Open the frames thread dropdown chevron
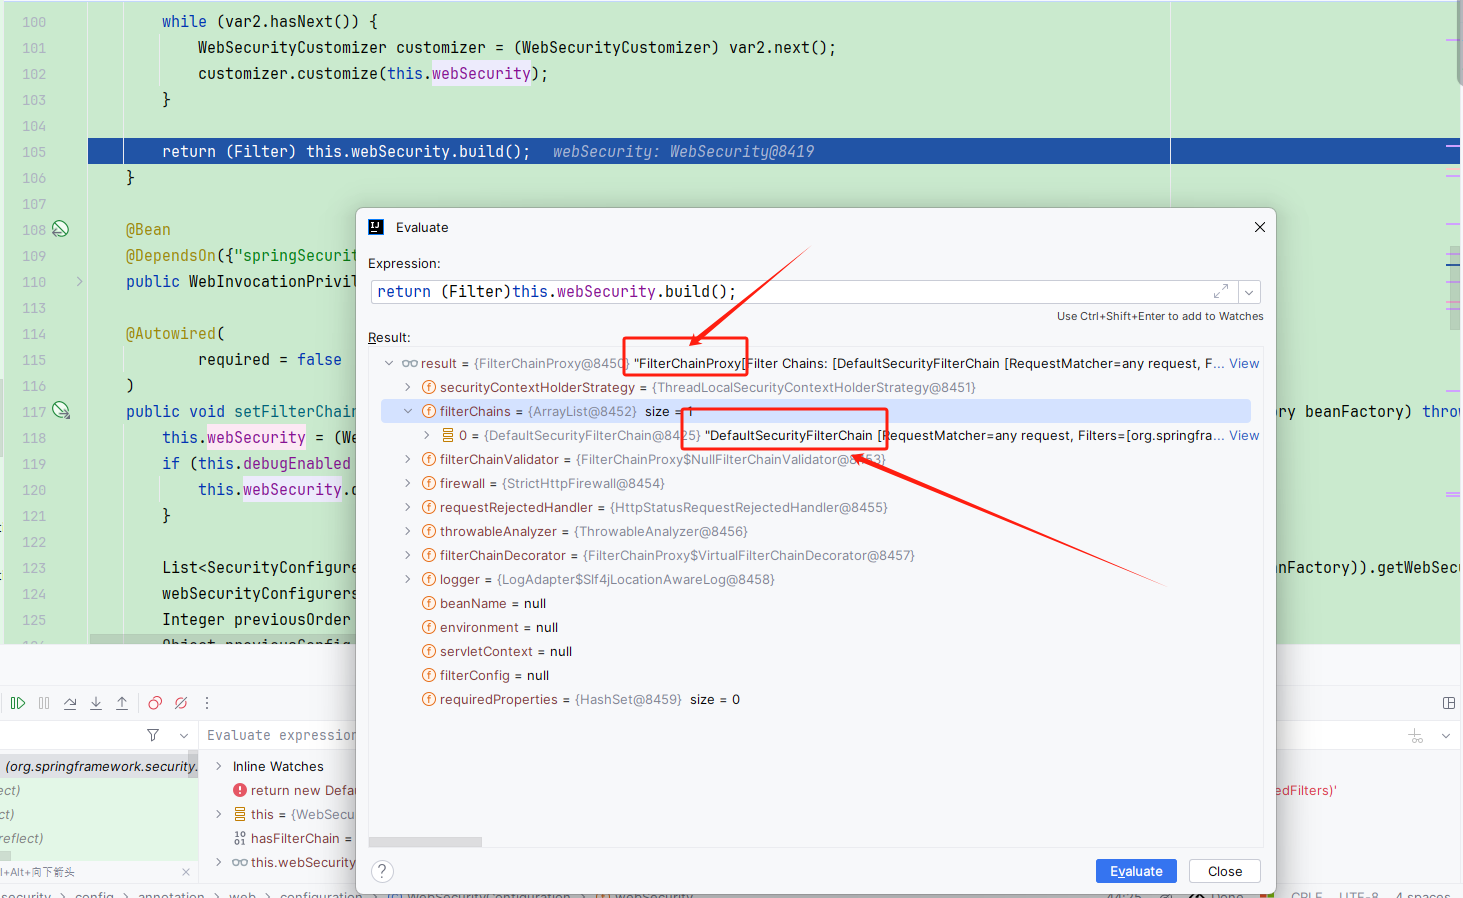This screenshot has width=1463, height=898. point(184,735)
